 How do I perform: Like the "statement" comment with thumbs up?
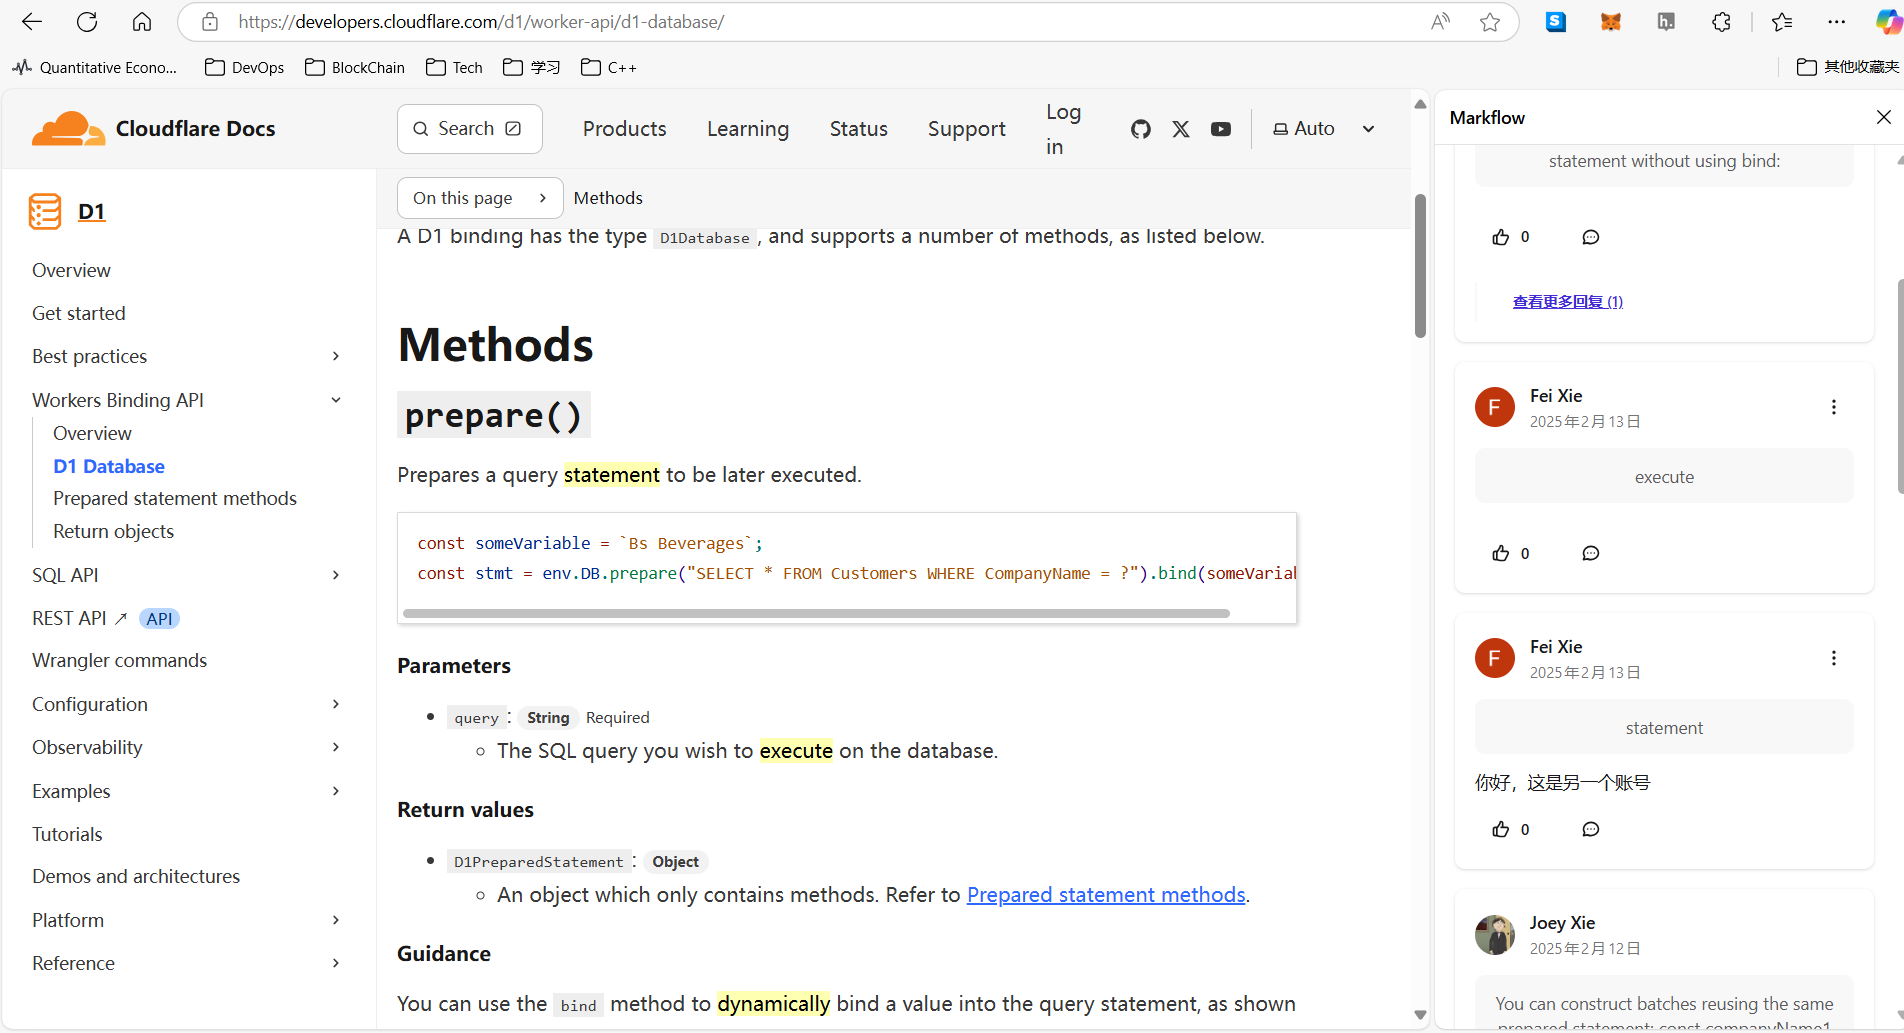tap(1501, 830)
